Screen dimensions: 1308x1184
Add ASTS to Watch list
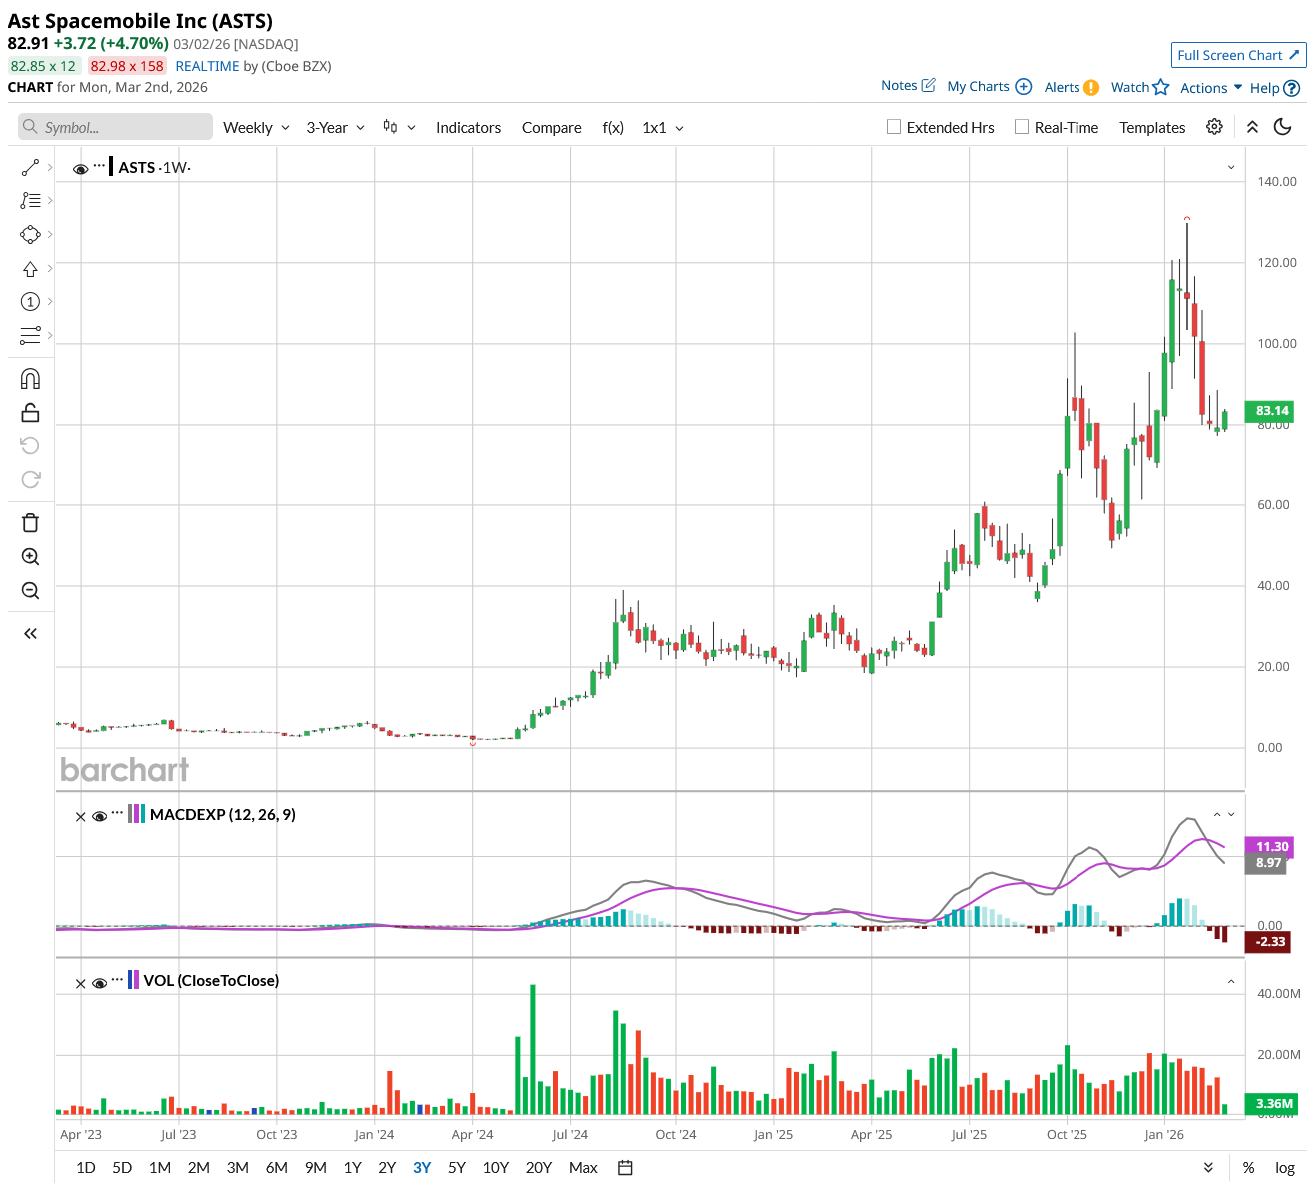coord(1140,87)
